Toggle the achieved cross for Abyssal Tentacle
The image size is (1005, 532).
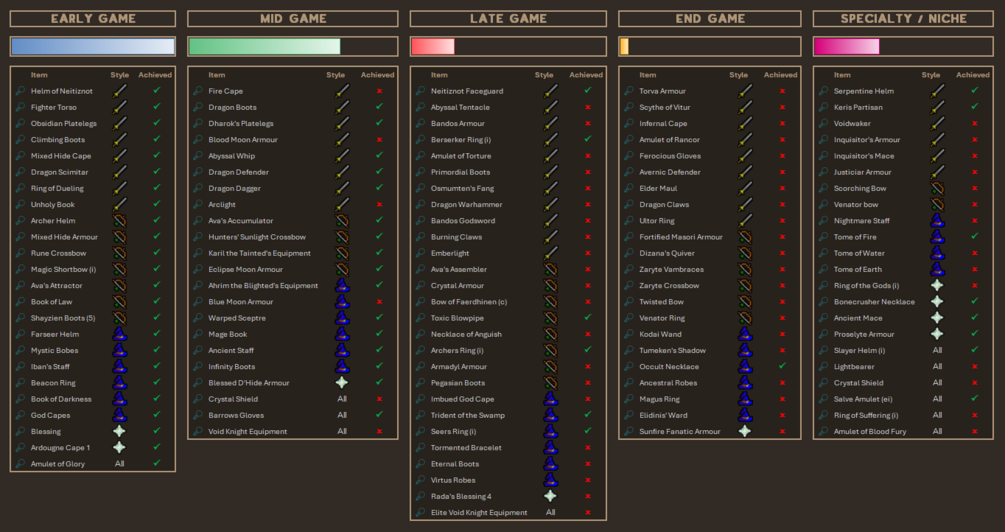coord(588,107)
